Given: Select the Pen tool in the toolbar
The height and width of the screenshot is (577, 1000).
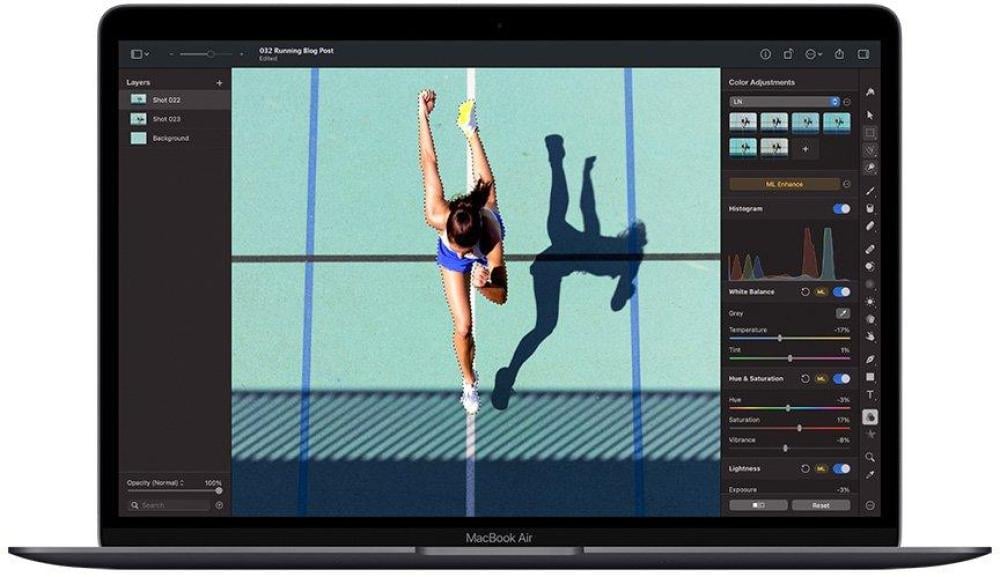Looking at the screenshot, I should point(870,358).
